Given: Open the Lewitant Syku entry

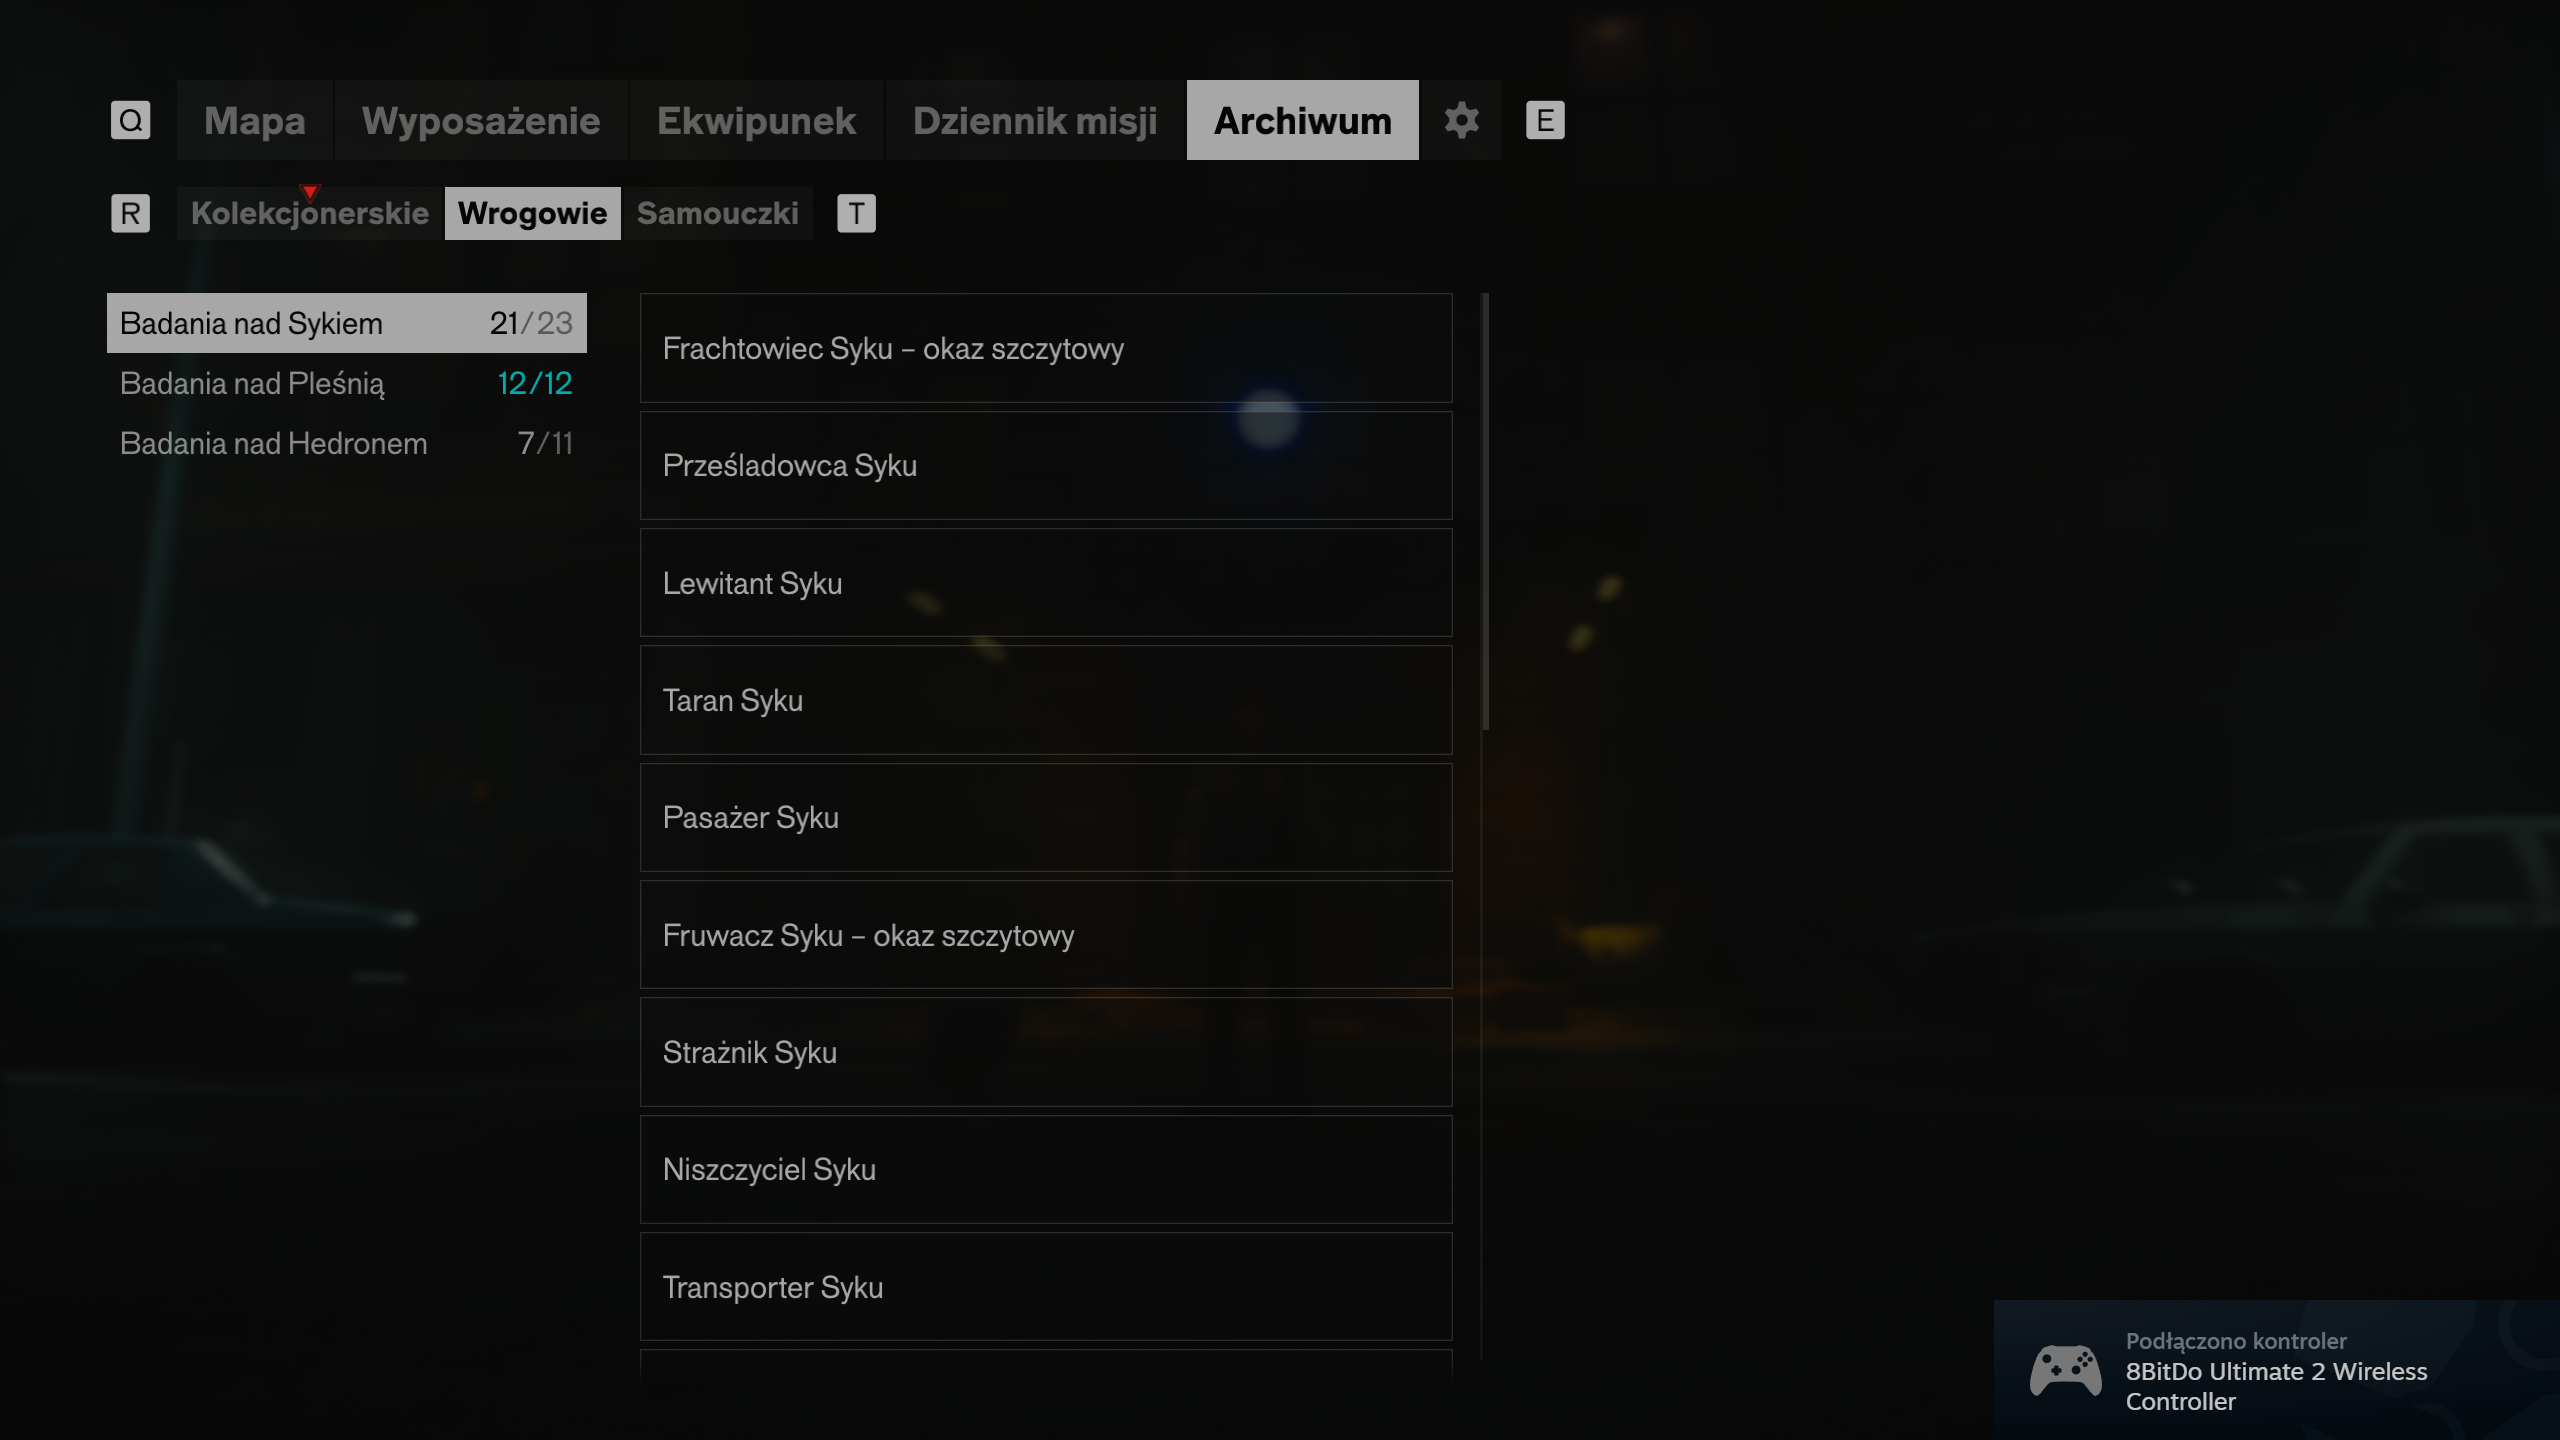Looking at the screenshot, I should pos(1046,583).
